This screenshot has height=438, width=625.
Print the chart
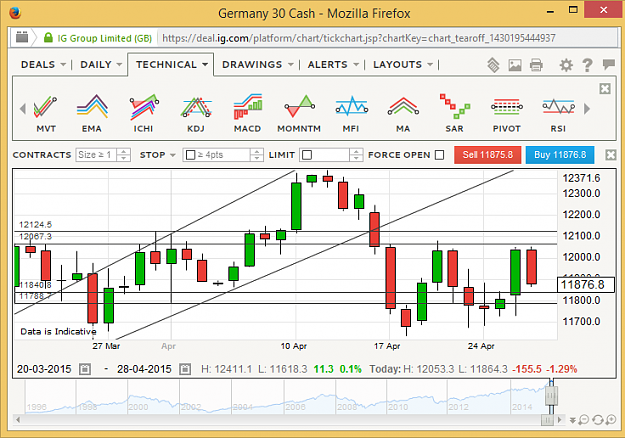pos(536,65)
